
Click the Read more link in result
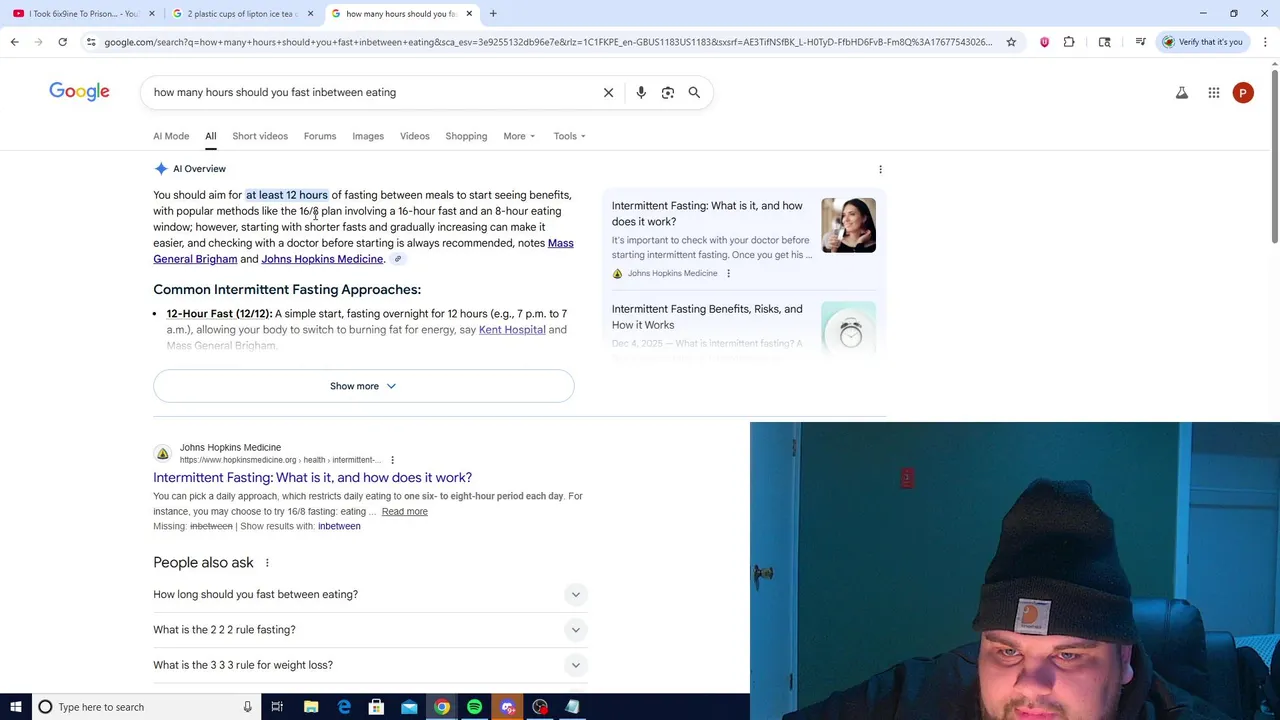(404, 512)
